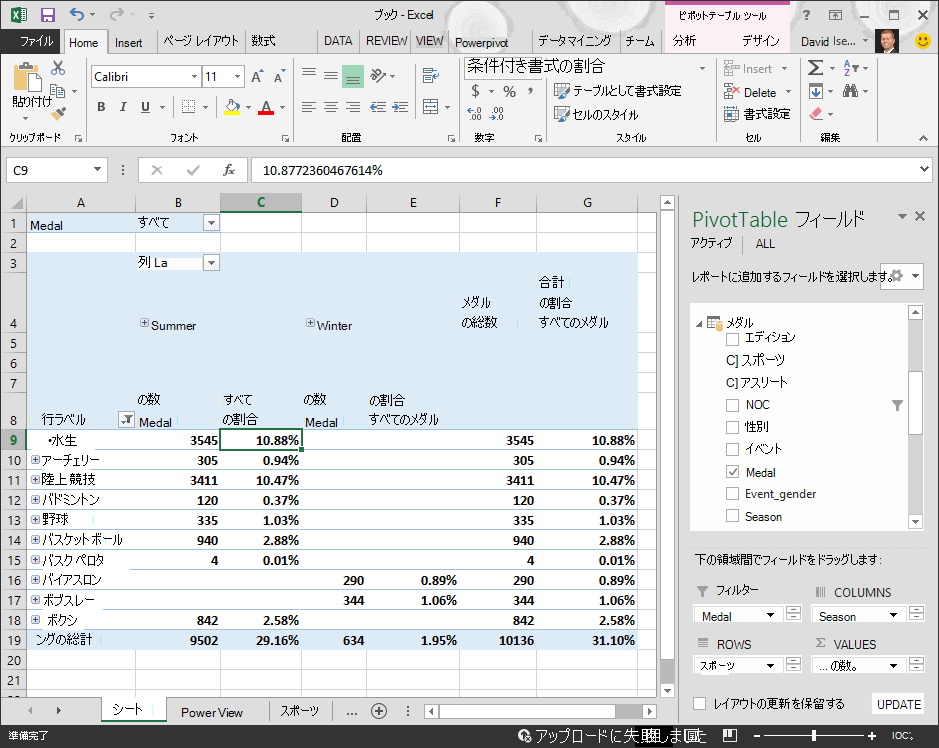Screen dimensions: 939x748
Task: Click the filter funnel icon beside NOC
Action: (897, 405)
